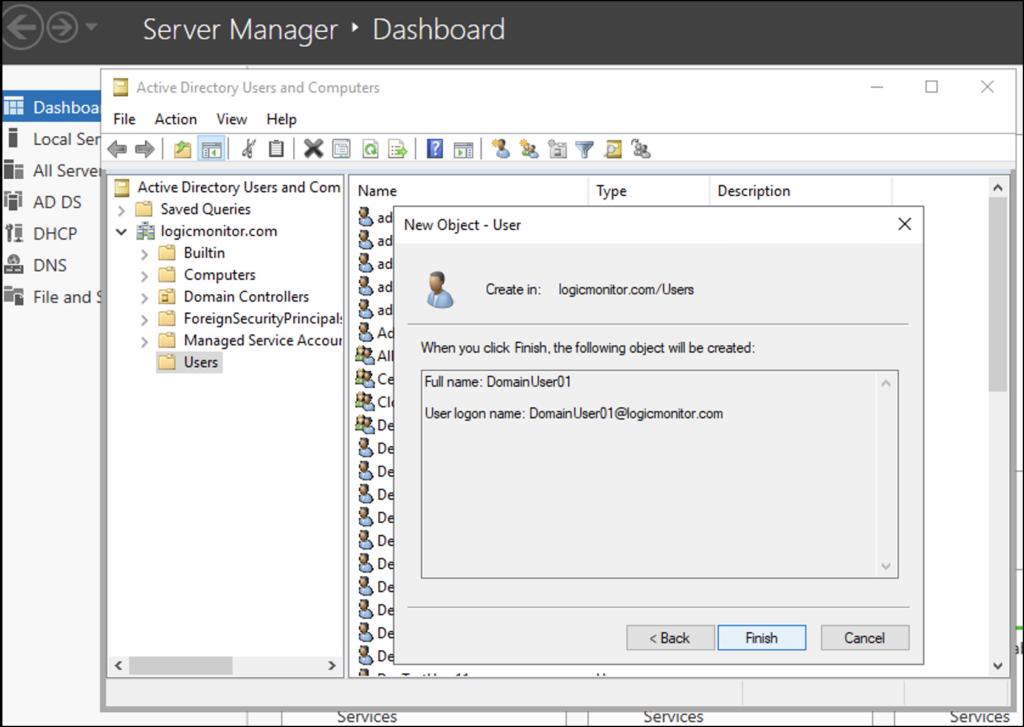The width and height of the screenshot is (1024, 727).
Task: Open the Action menu
Action: coord(175,118)
